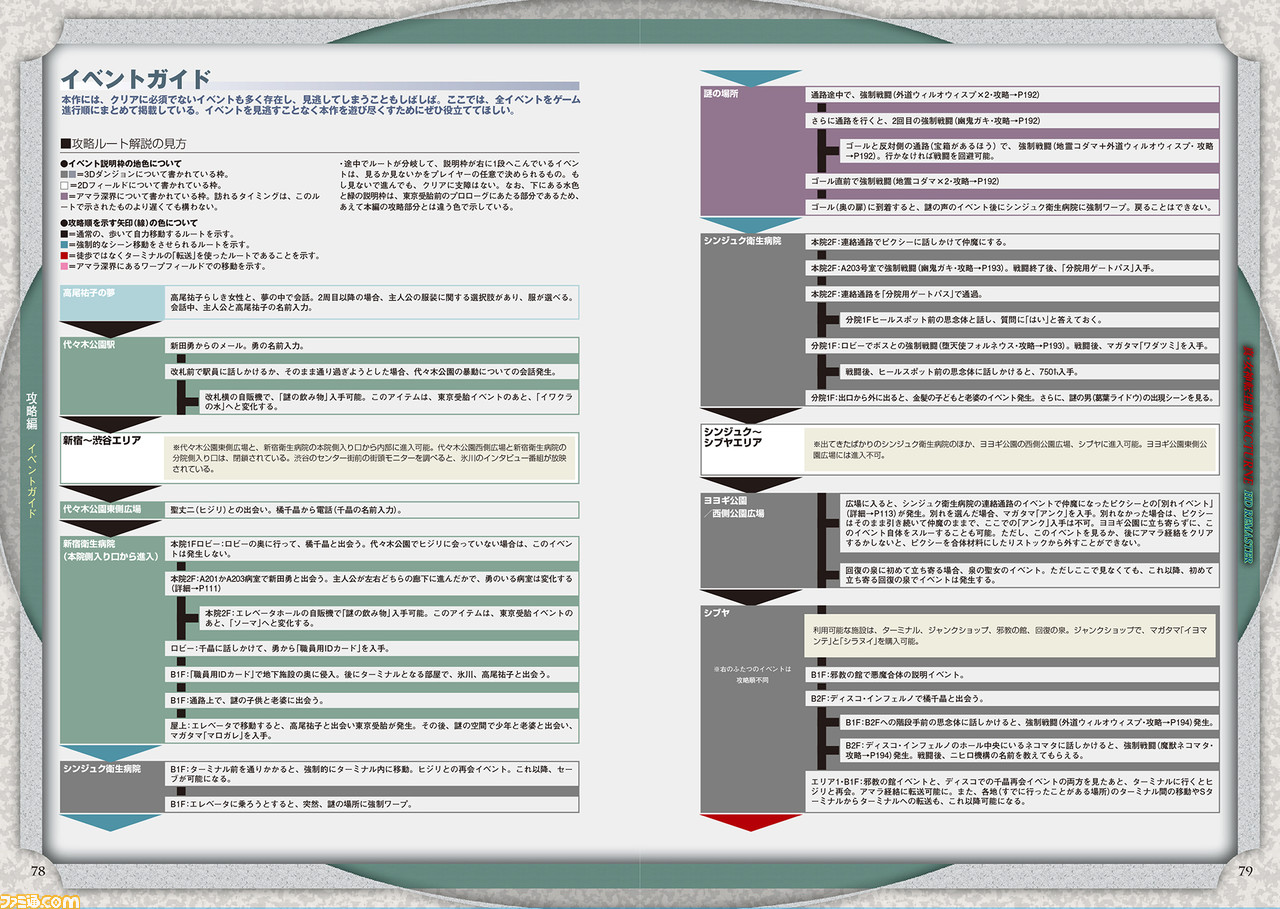
Task: Click the 本院1Fロビー:ロビーの奥に行って row
Action: tap(372, 548)
